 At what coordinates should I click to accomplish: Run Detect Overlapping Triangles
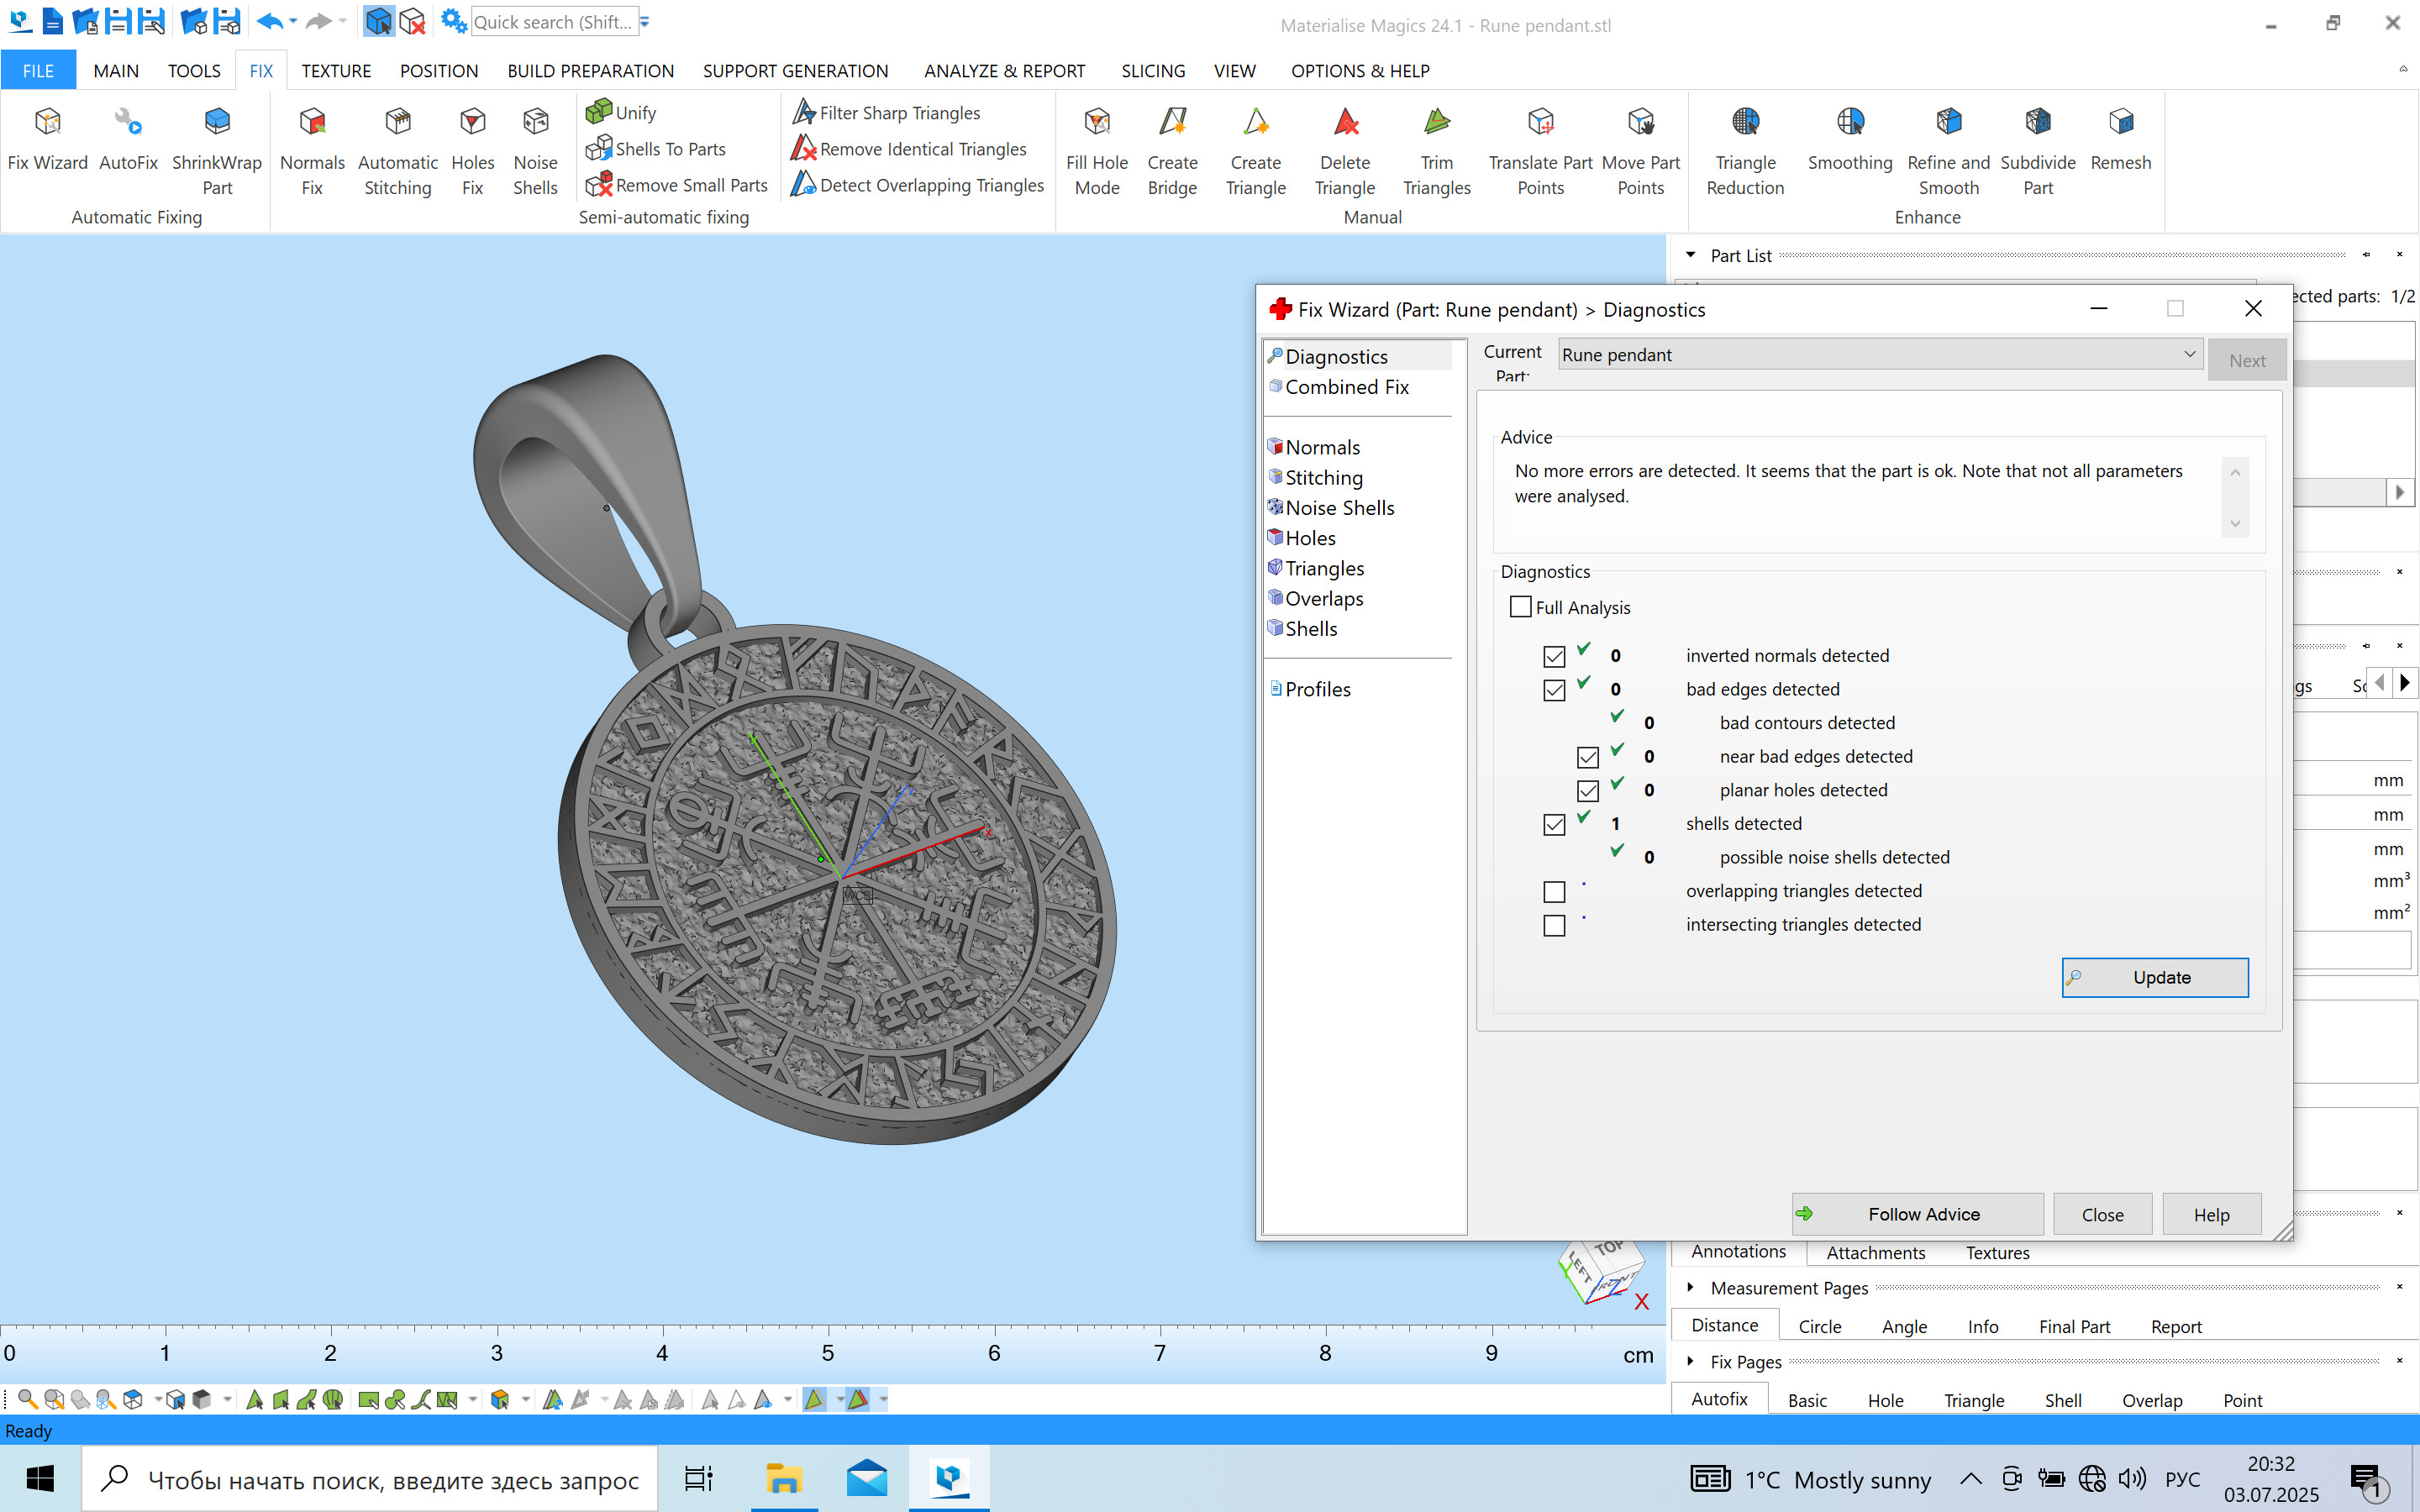tap(918, 185)
